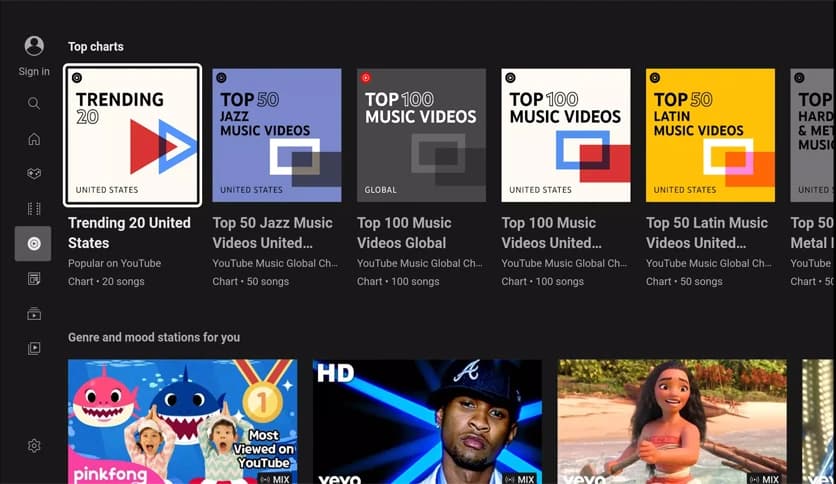Click the Sign in label
The width and height of the screenshot is (836, 484).
click(34, 71)
